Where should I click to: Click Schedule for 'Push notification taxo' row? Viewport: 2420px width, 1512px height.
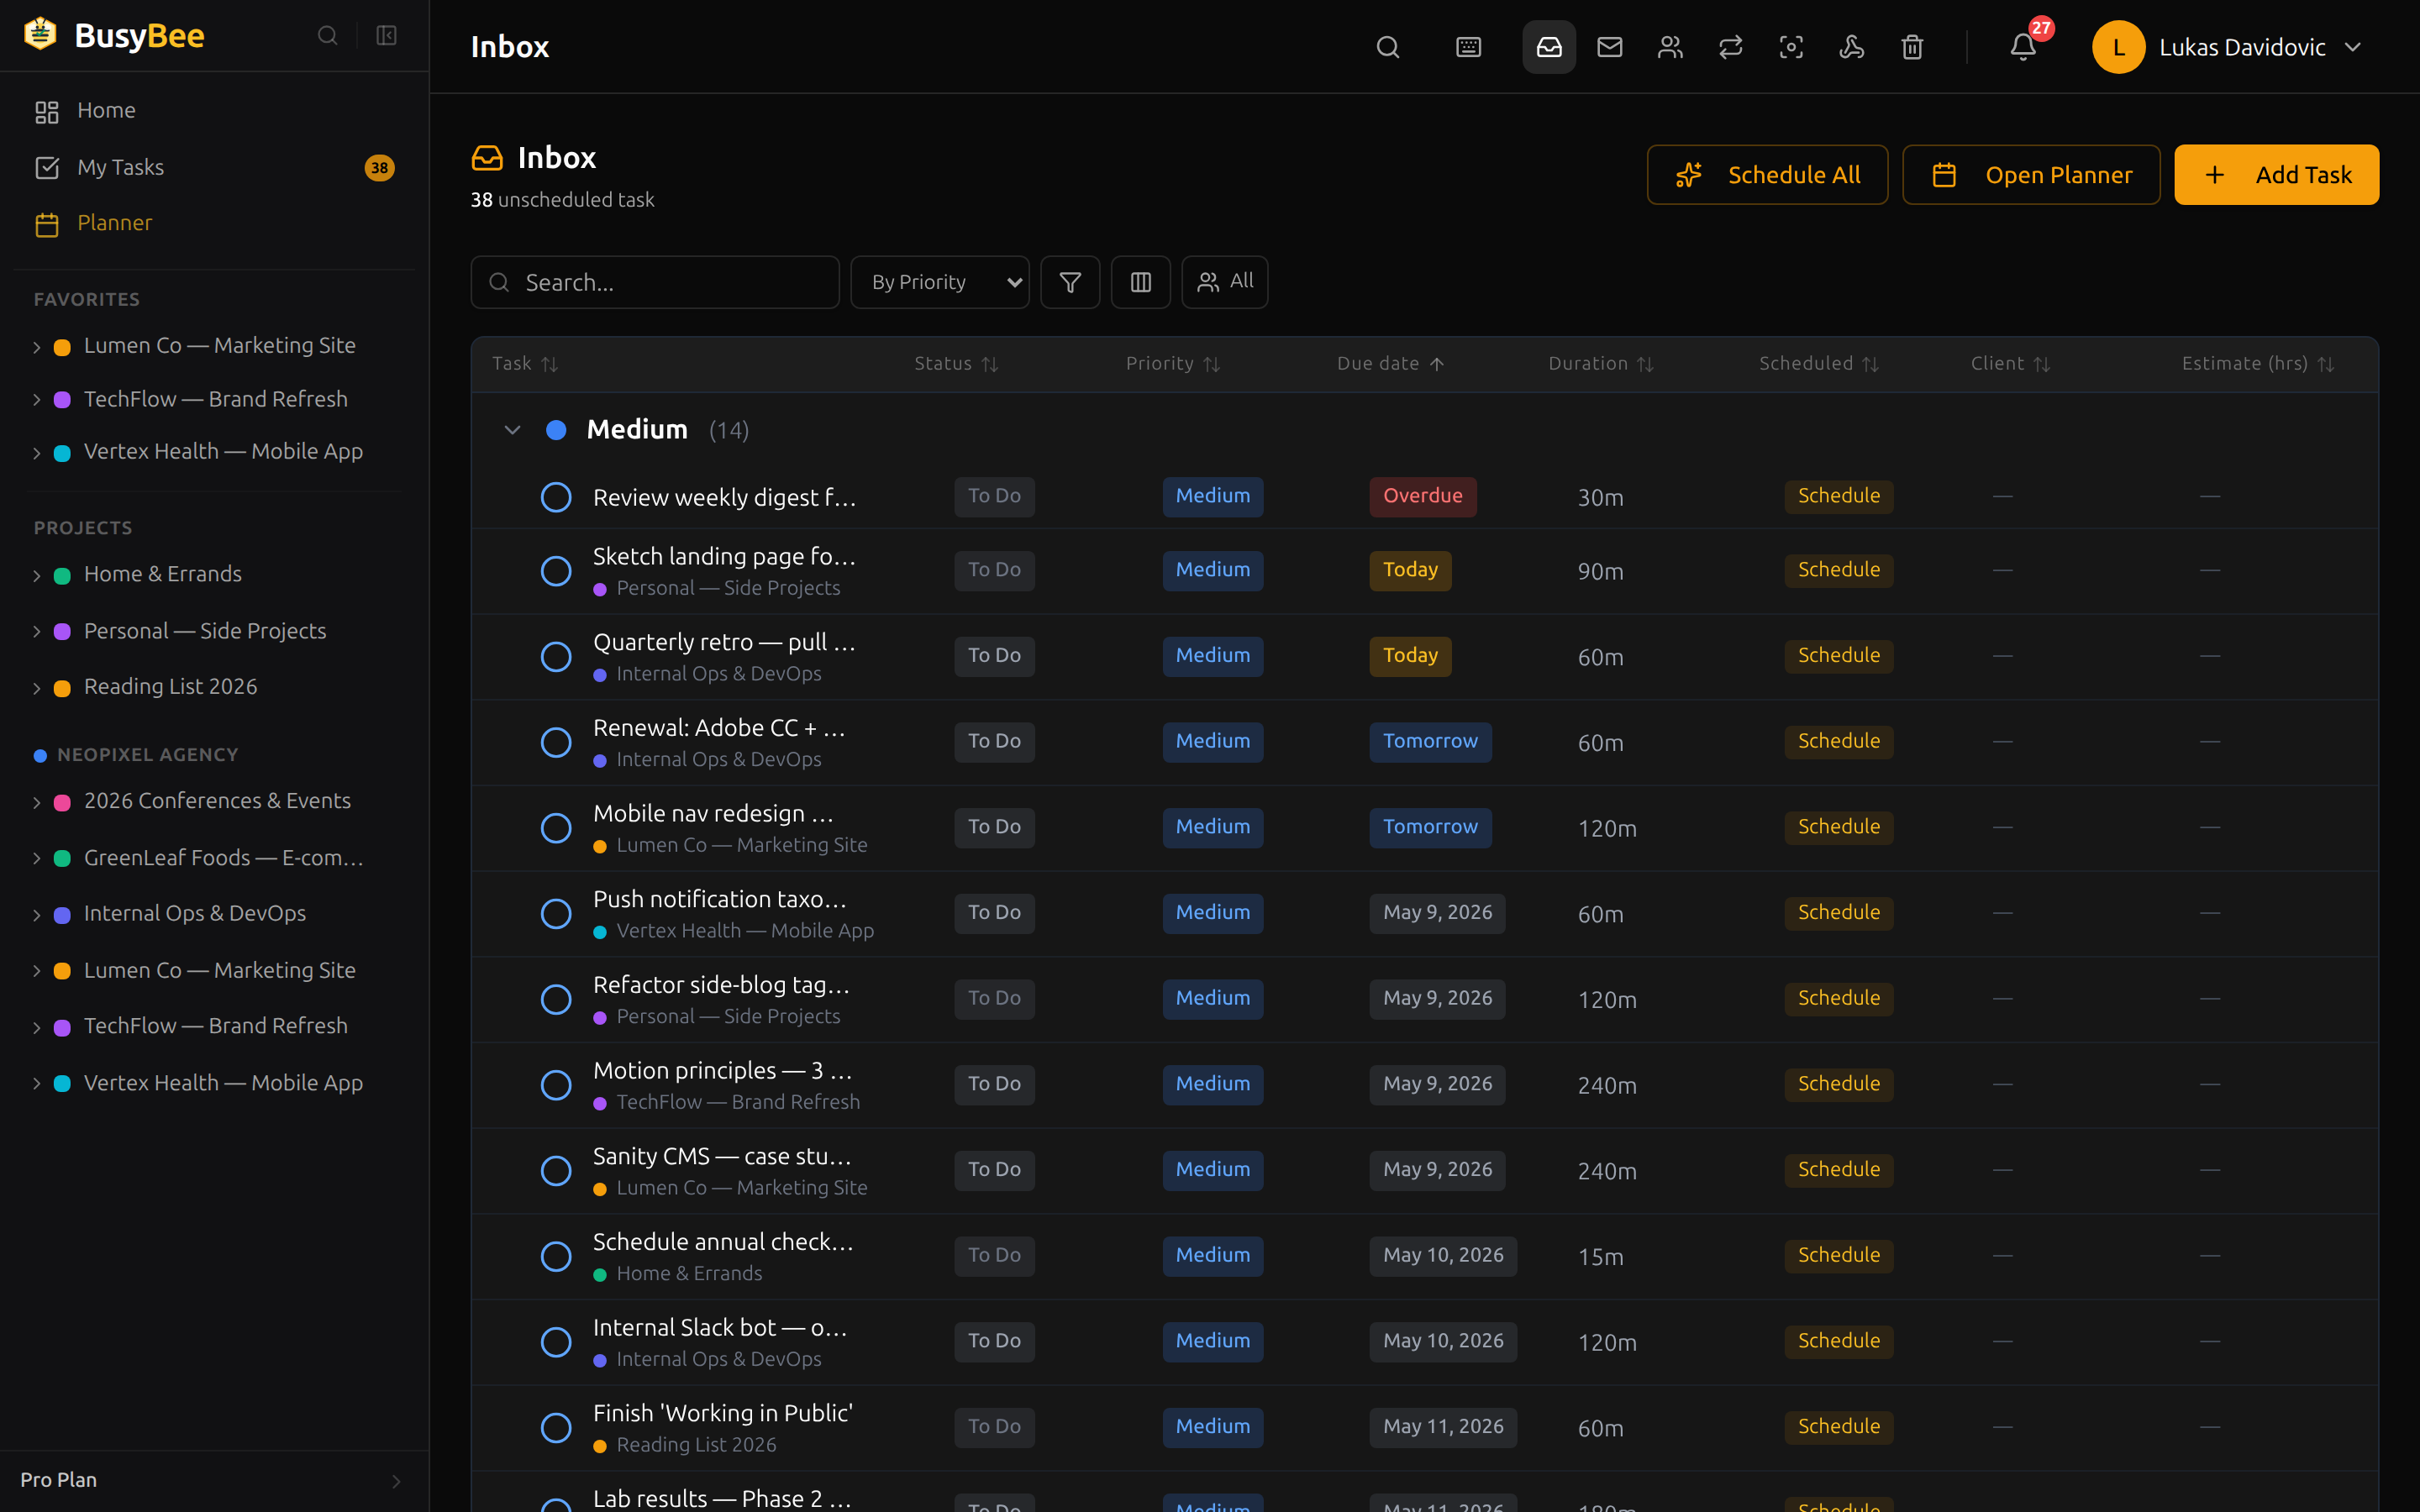click(x=1838, y=912)
